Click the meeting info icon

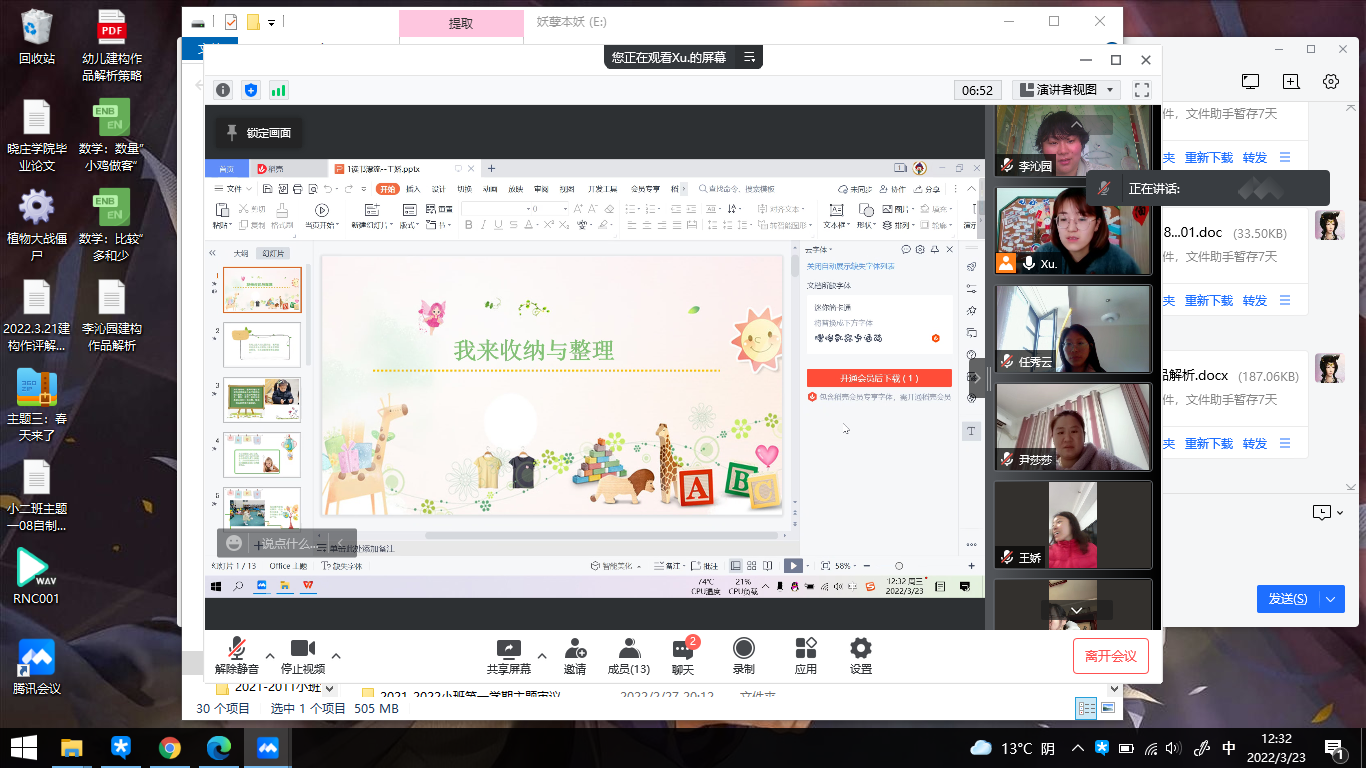pos(223,90)
